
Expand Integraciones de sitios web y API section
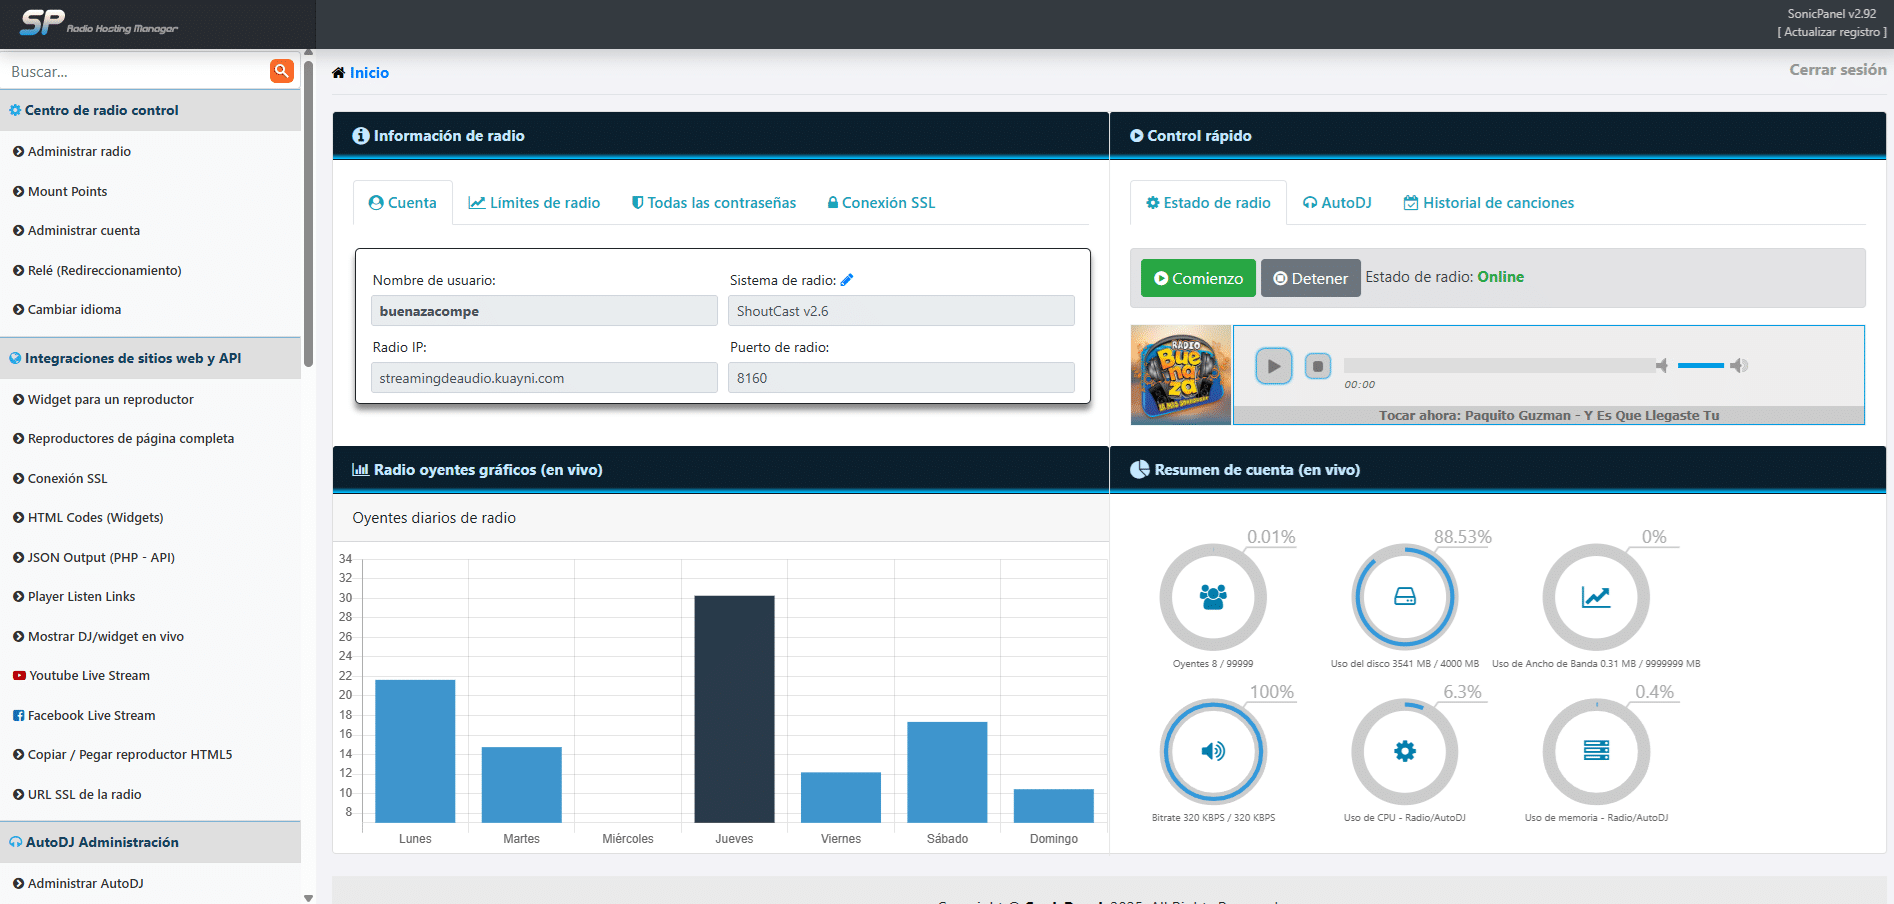point(132,358)
